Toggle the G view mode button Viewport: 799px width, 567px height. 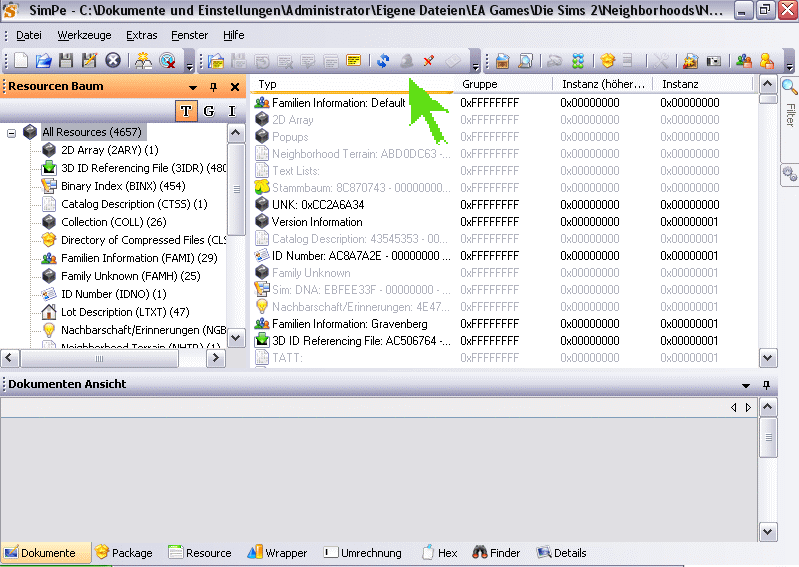point(209,111)
